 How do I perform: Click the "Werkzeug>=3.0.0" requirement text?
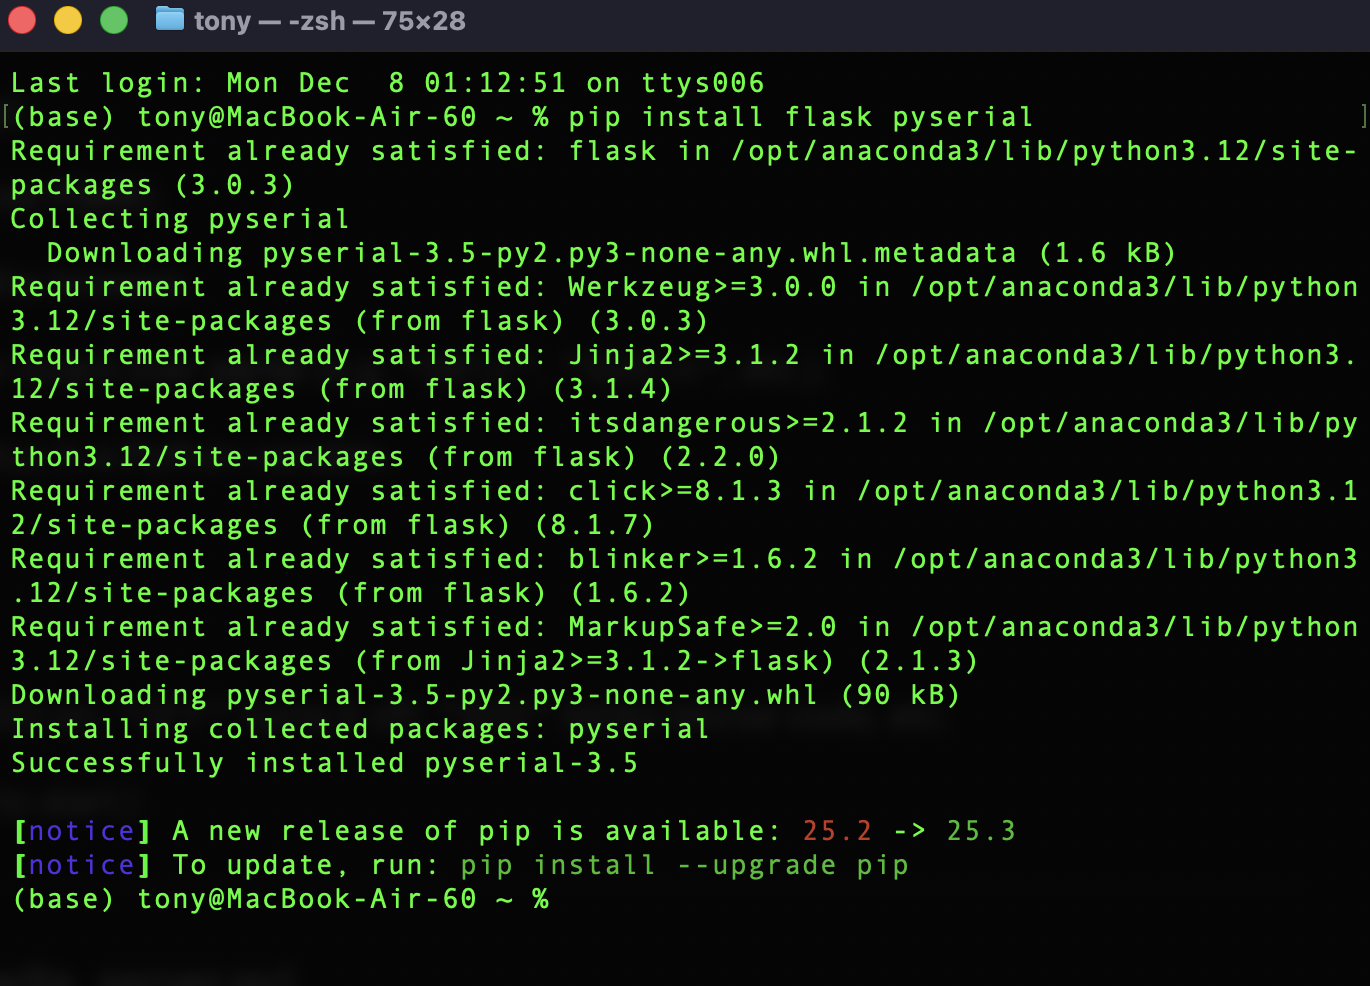[702, 287]
